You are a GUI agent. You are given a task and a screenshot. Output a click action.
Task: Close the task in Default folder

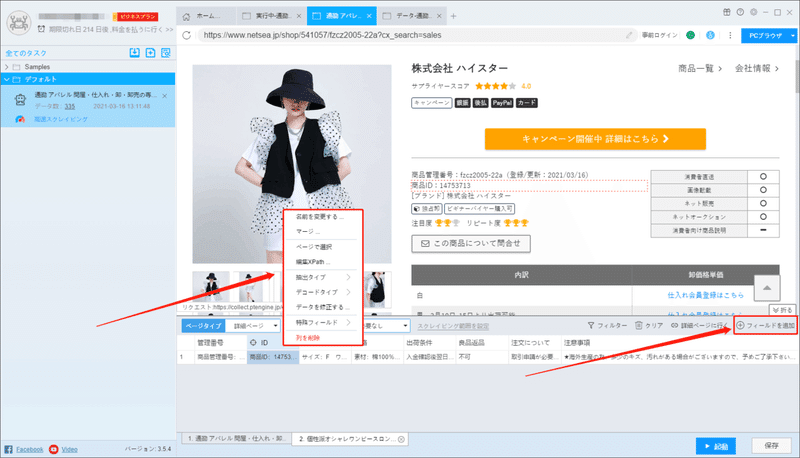(x=165, y=96)
